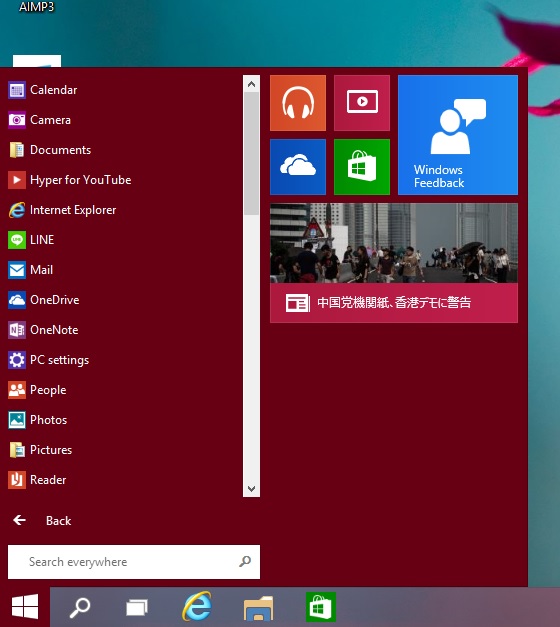Open the PC settings gear icon
Viewport: 560px width, 627px height.
17,360
